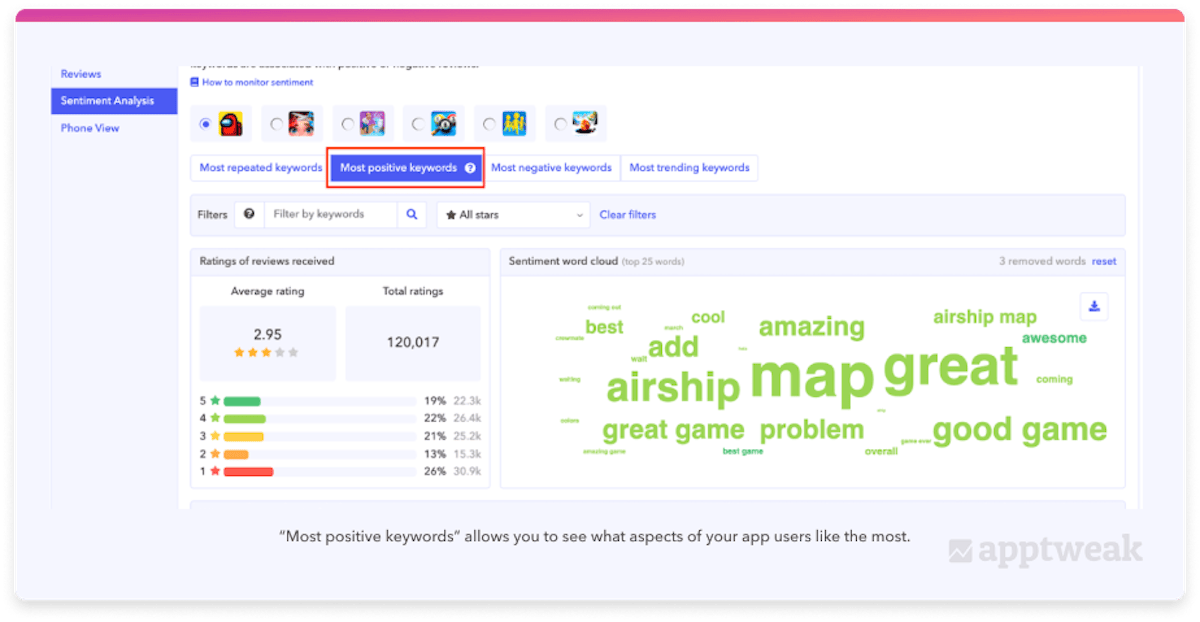Select the radio button for the last app
1200x622 pixels.
coord(560,124)
